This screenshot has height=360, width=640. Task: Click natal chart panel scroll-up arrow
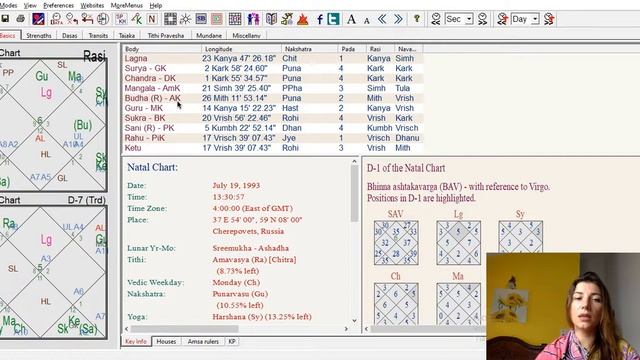click(x=354, y=162)
